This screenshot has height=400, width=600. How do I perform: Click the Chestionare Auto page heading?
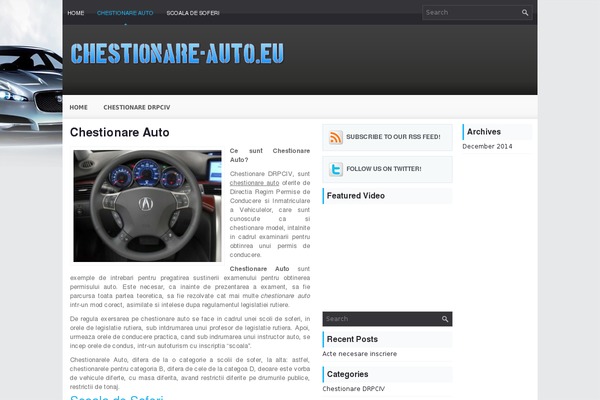pos(119,132)
